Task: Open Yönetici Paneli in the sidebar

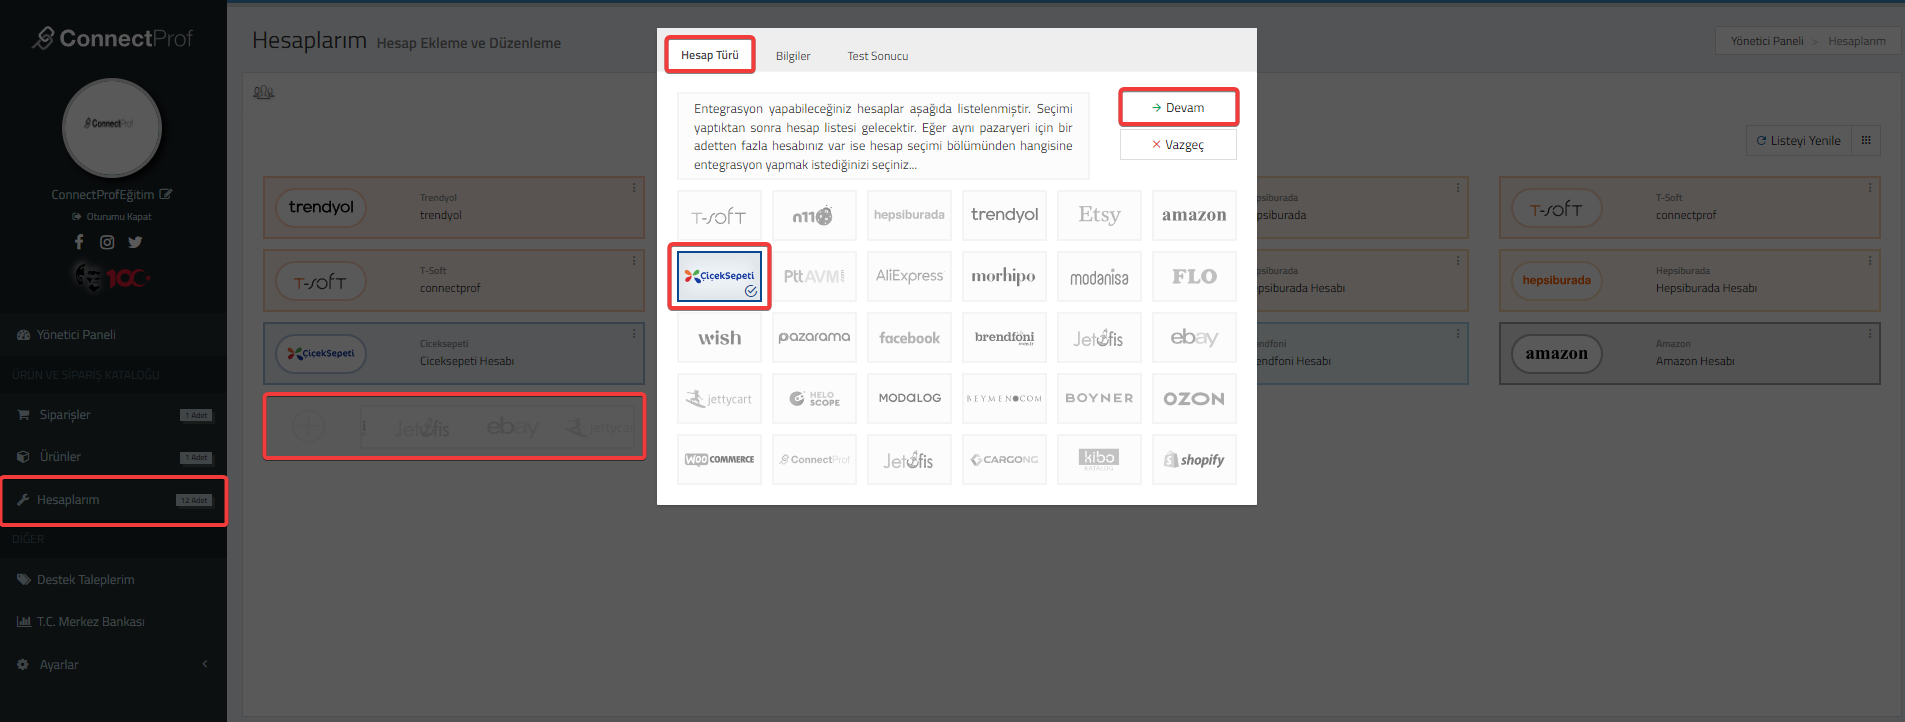Action: (113, 335)
